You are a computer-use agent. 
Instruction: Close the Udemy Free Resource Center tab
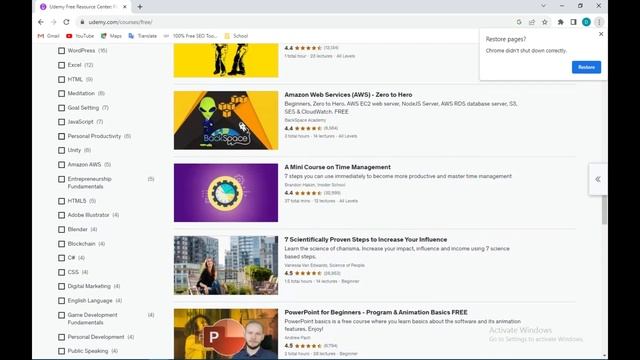tap(124, 7)
